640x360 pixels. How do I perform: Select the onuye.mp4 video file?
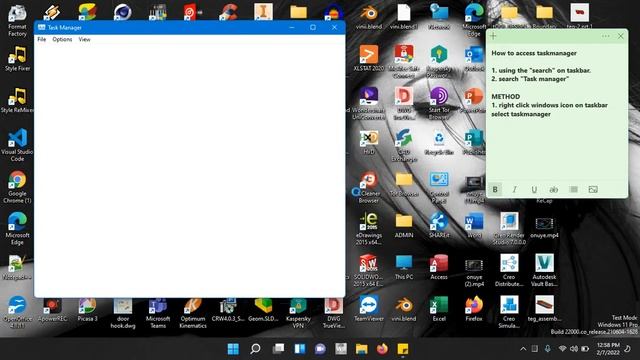tap(544, 227)
